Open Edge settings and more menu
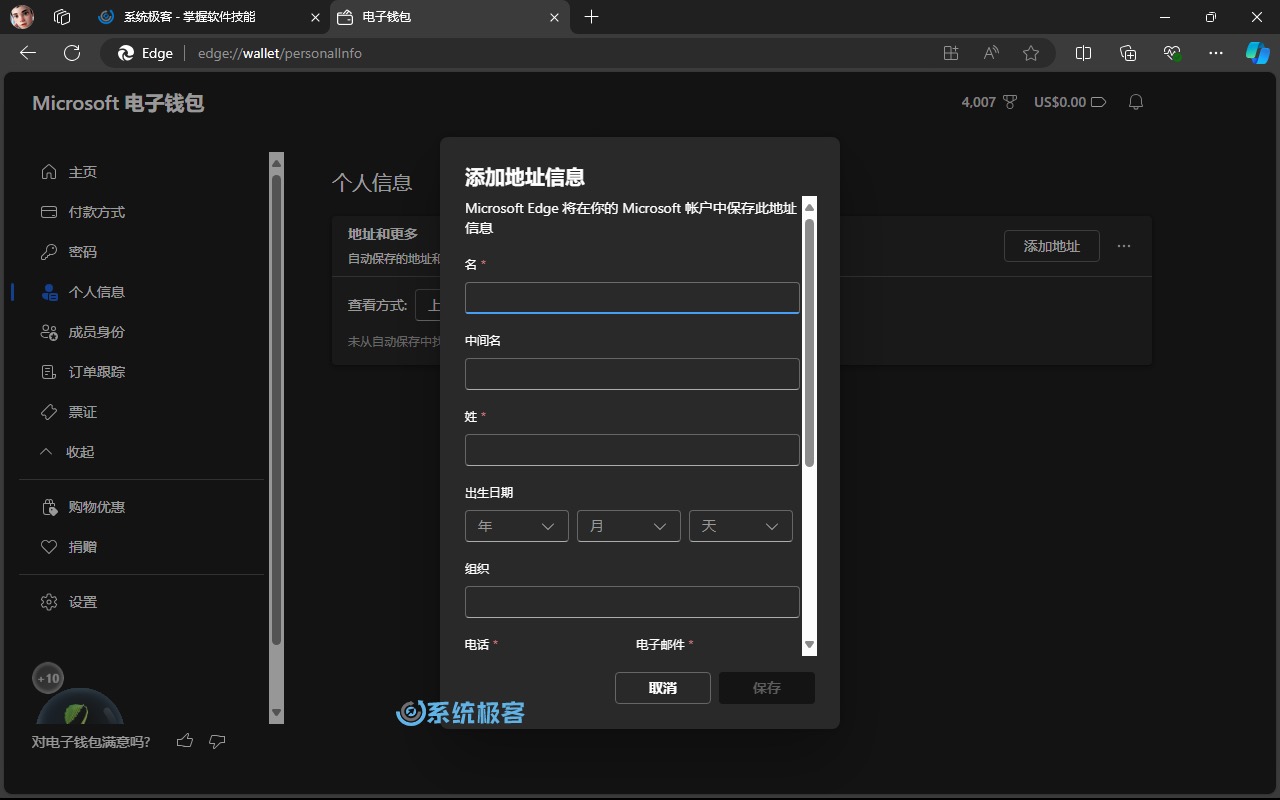 [x=1216, y=53]
